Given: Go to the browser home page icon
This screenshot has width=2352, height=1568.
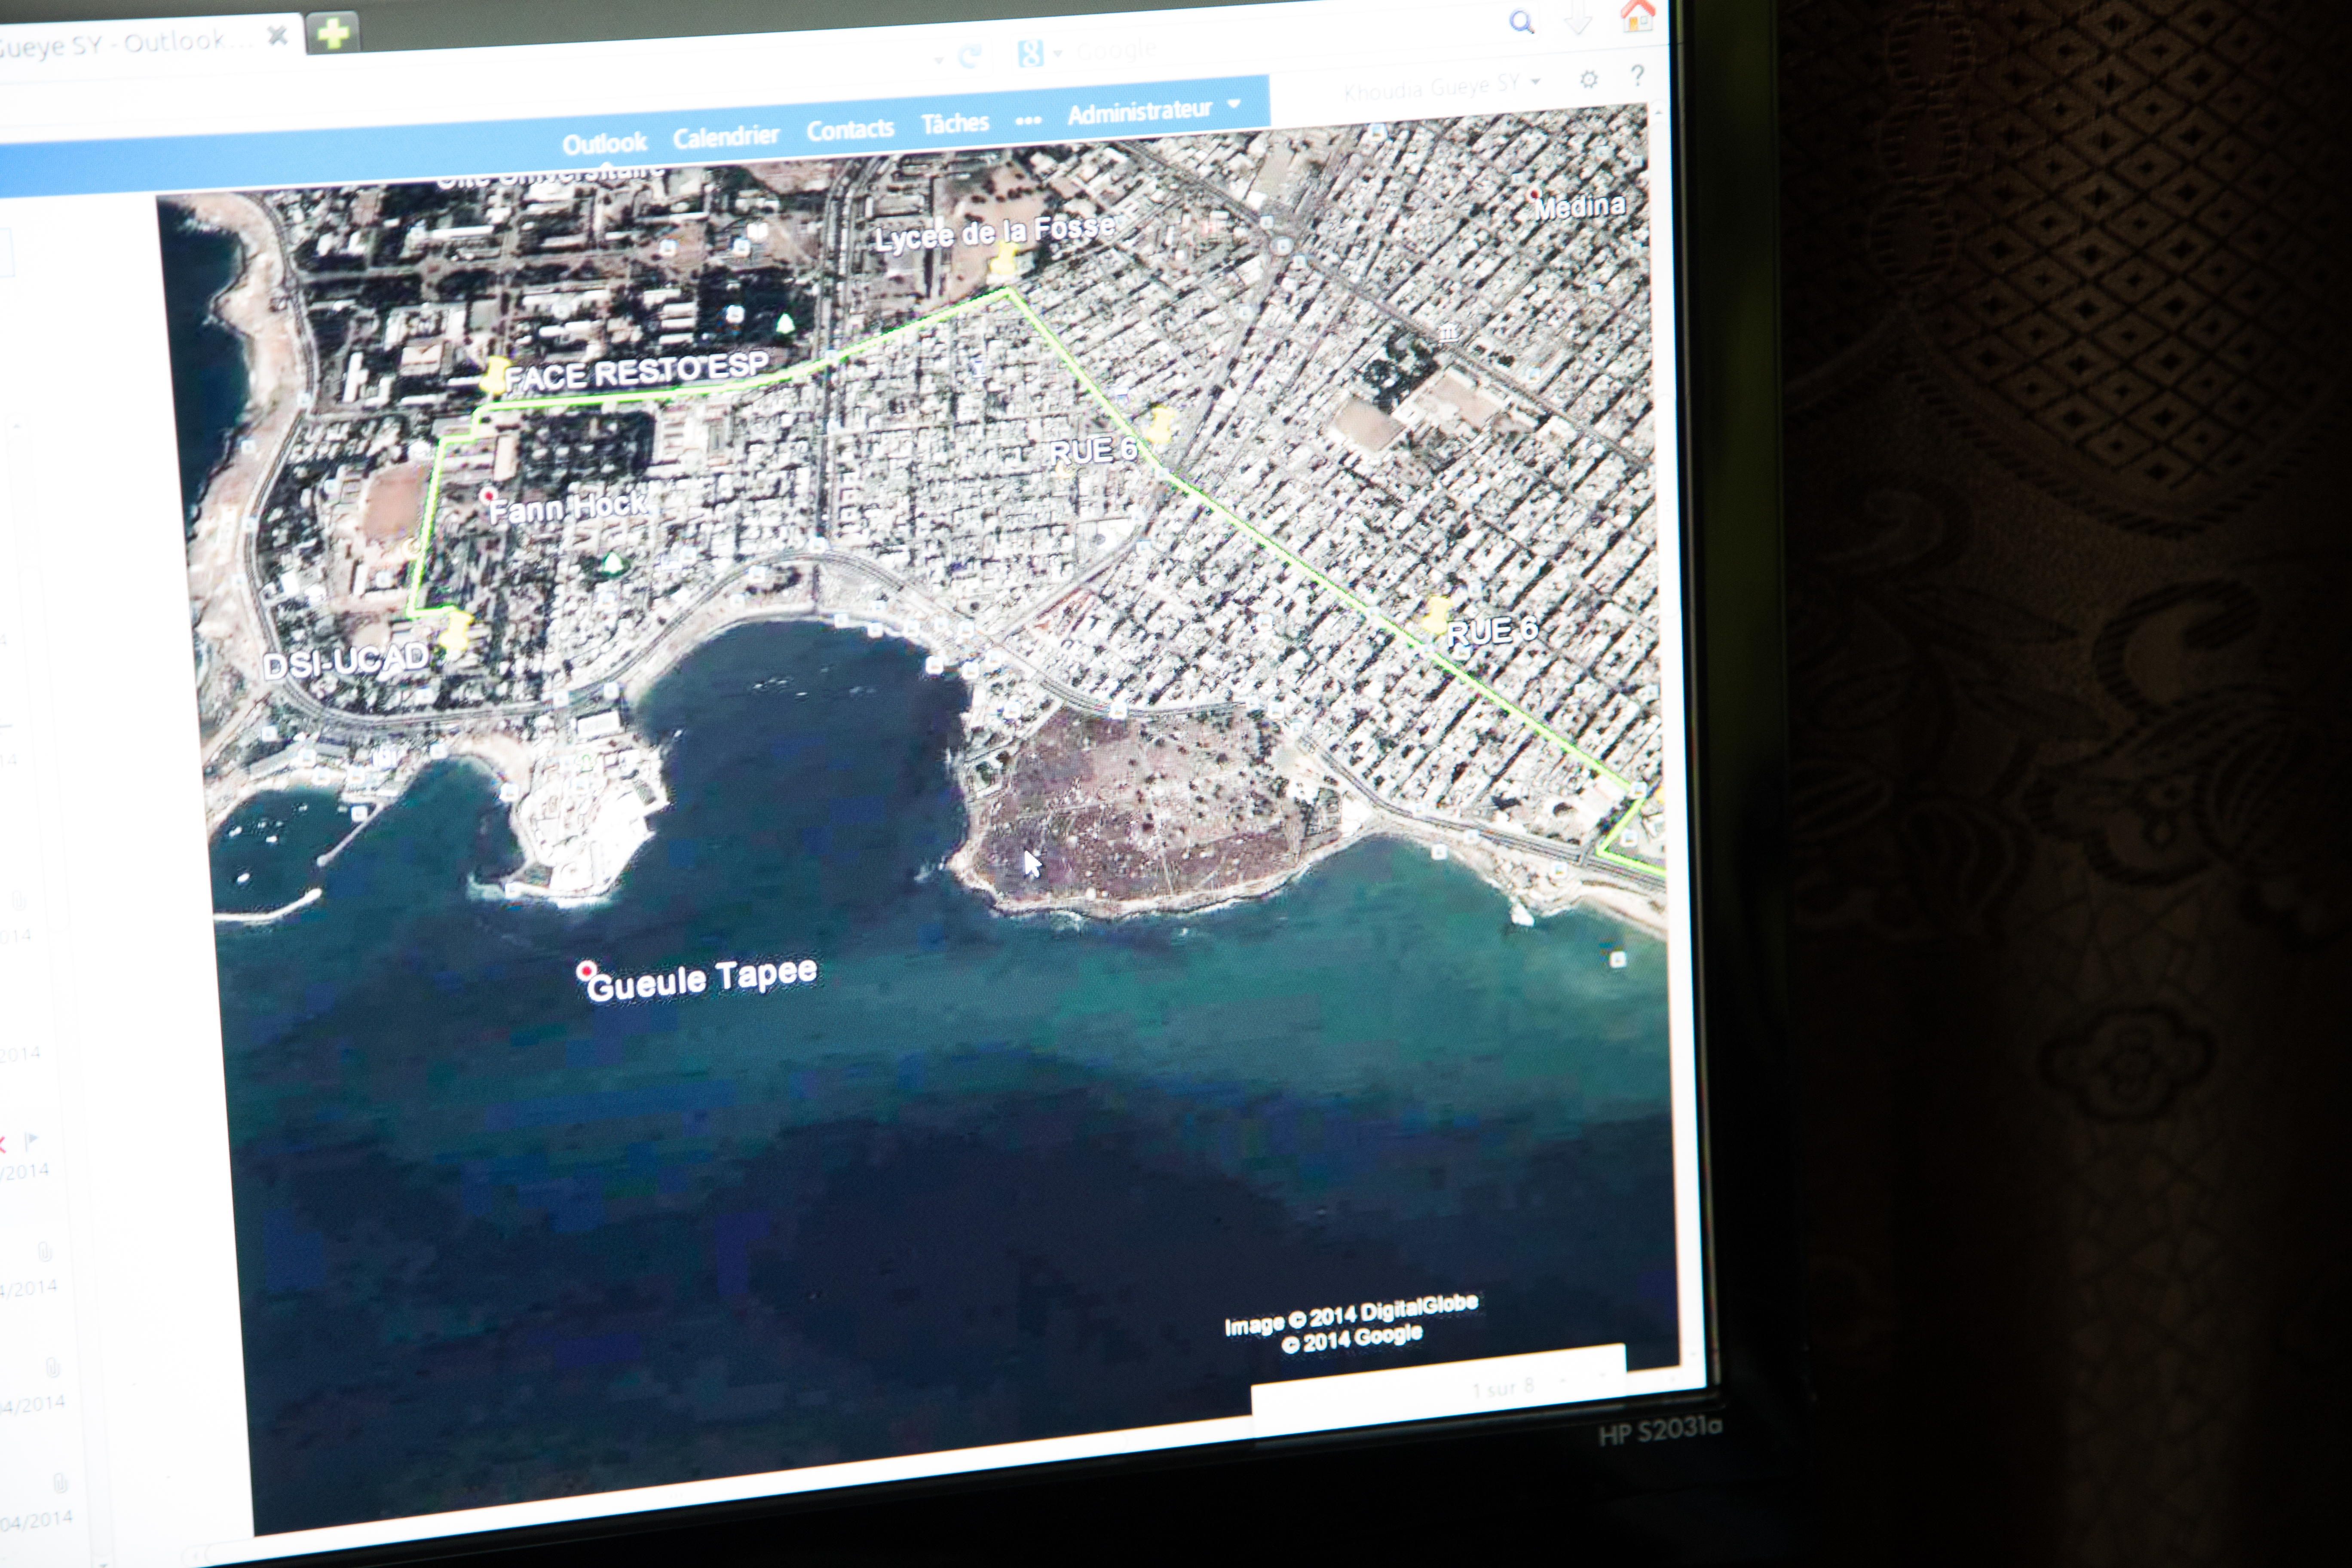Looking at the screenshot, I should click(1637, 16).
